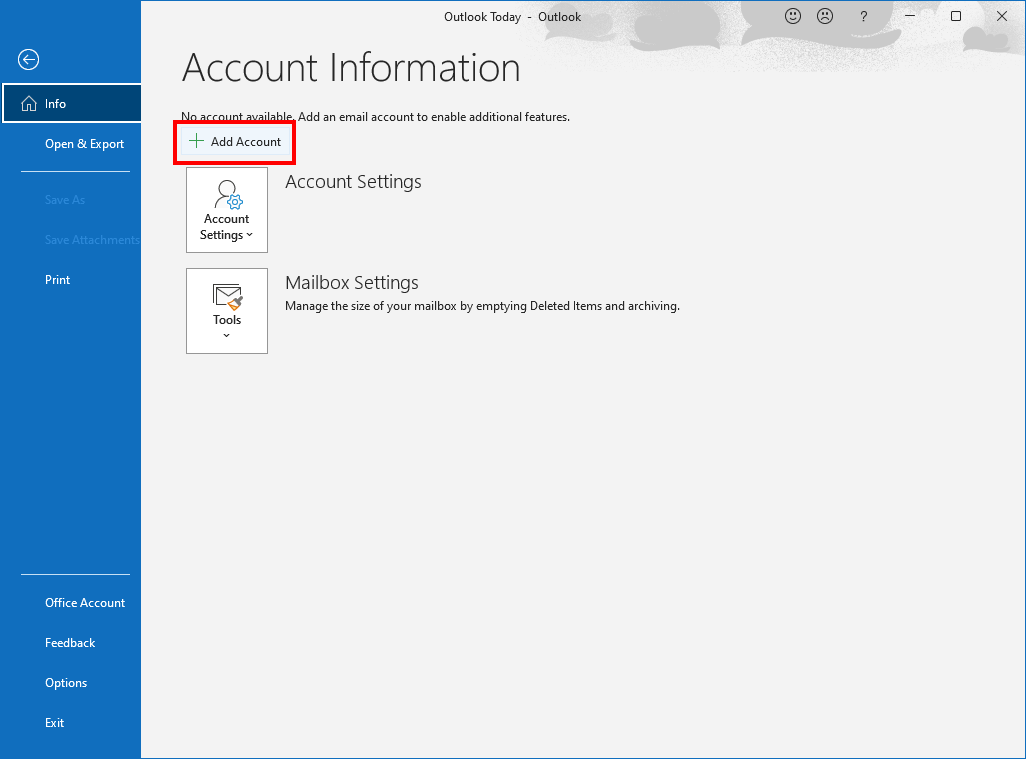Screen dimensions: 1026x759
Task: Open Help with the question mark icon
Action: tap(864, 17)
